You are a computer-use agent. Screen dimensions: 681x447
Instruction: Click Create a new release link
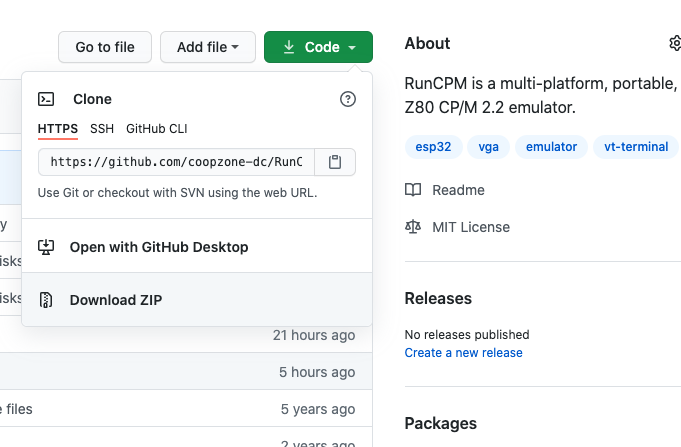(463, 353)
